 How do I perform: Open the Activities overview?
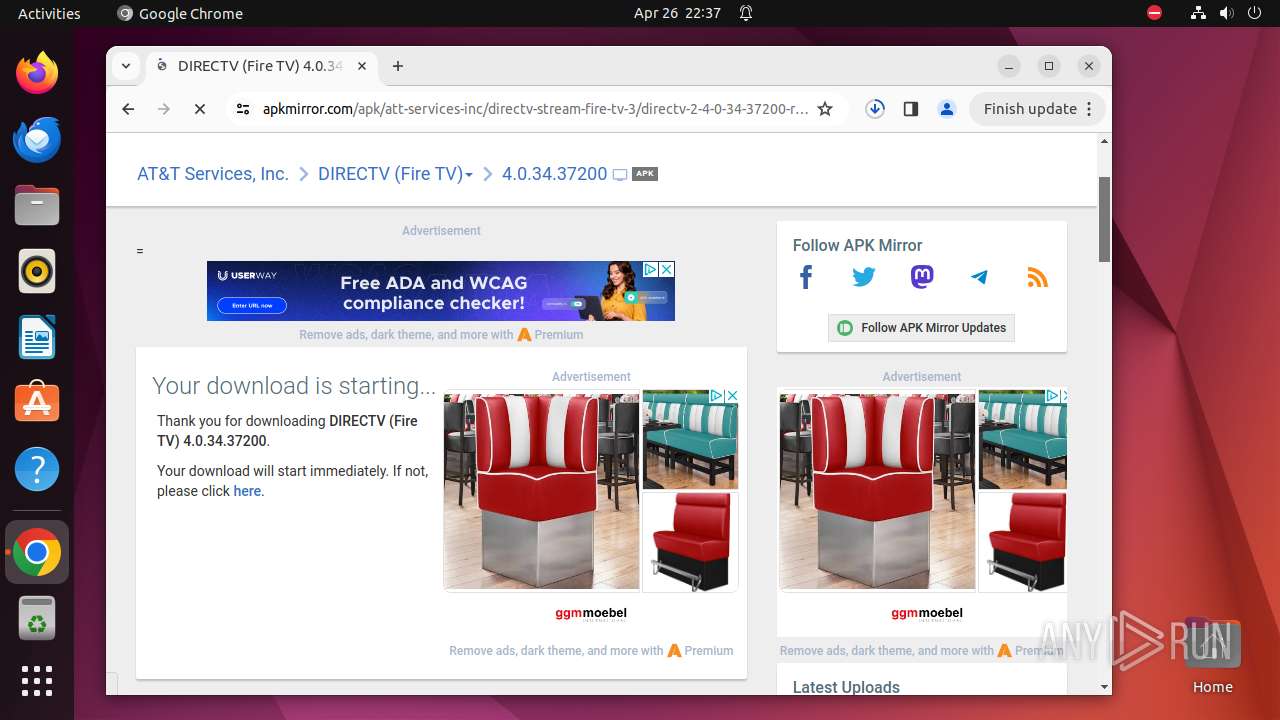pyautogui.click(x=49, y=13)
